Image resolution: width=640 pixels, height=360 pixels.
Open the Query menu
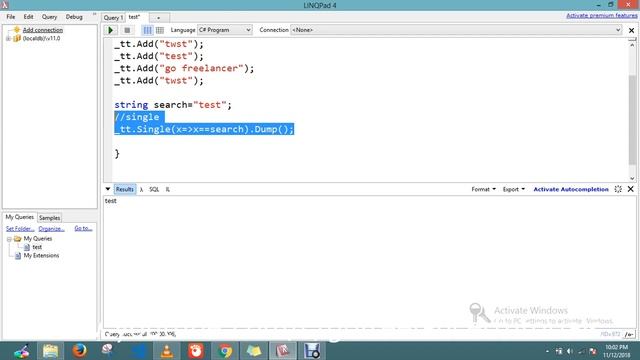49,17
